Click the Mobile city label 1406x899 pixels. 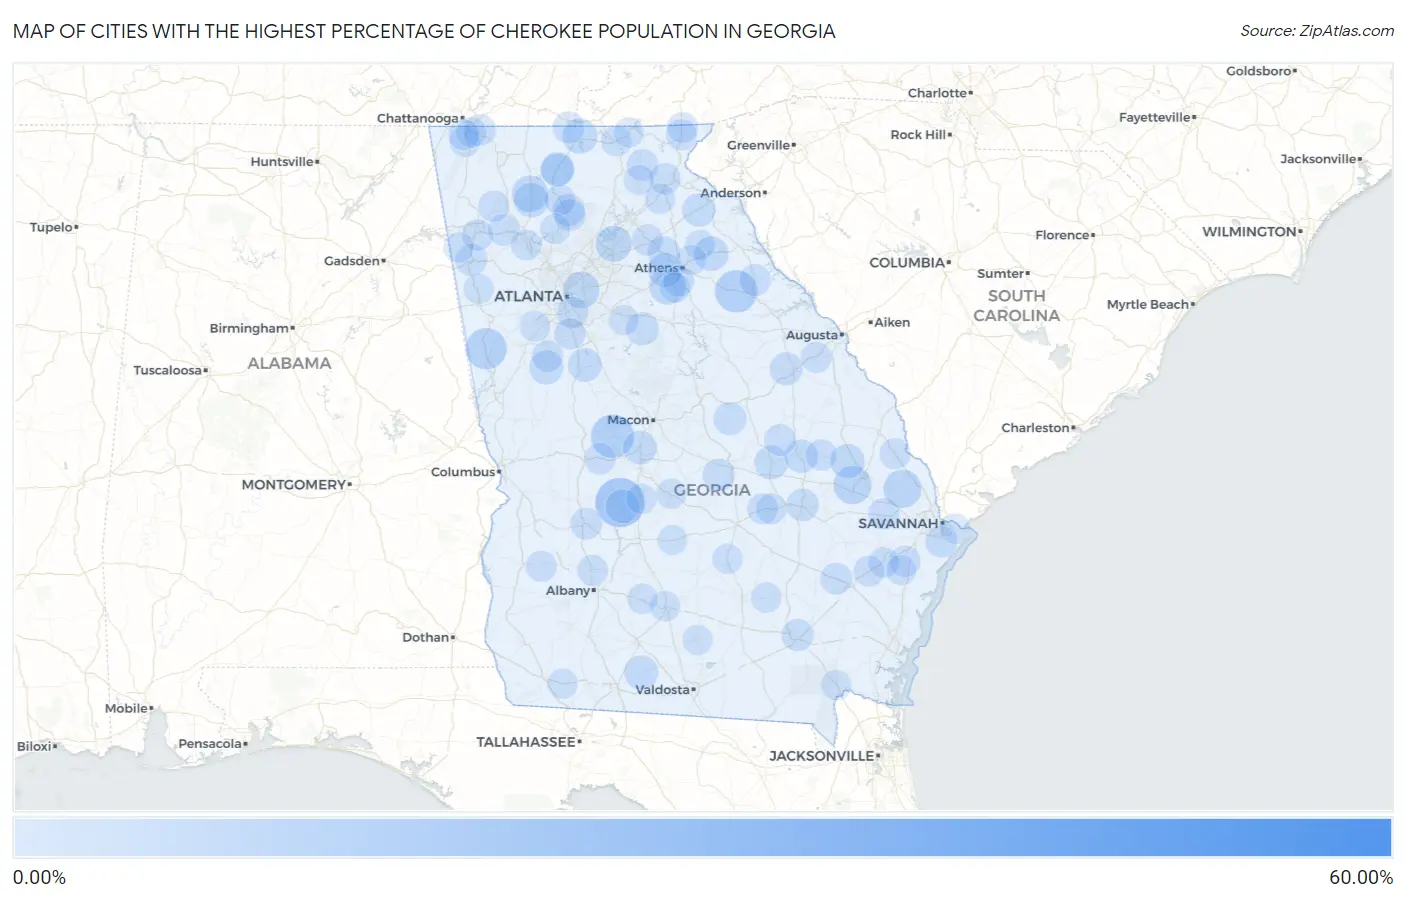coord(127,708)
